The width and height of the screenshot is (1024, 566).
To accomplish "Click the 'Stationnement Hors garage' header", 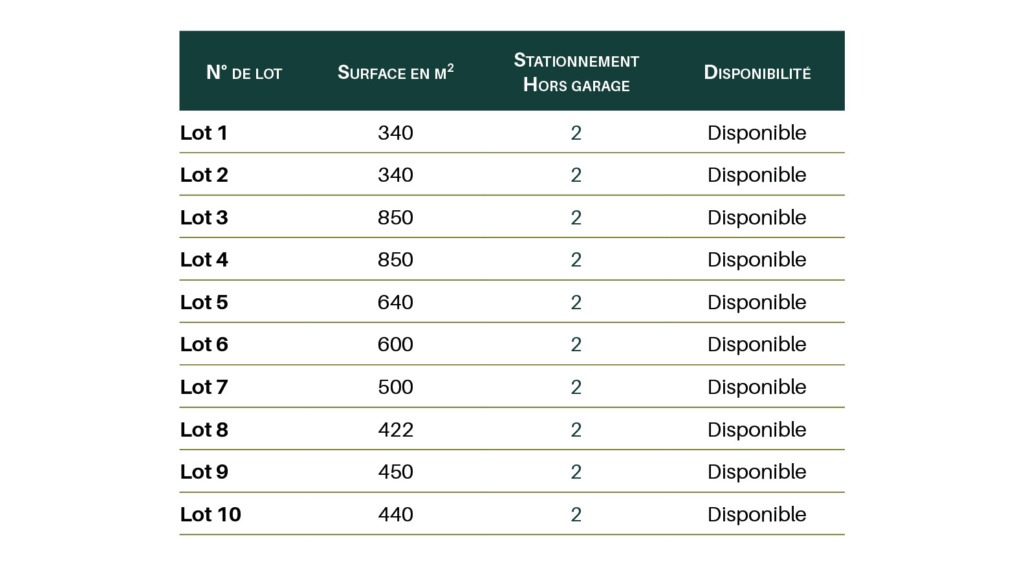I will (576, 72).
